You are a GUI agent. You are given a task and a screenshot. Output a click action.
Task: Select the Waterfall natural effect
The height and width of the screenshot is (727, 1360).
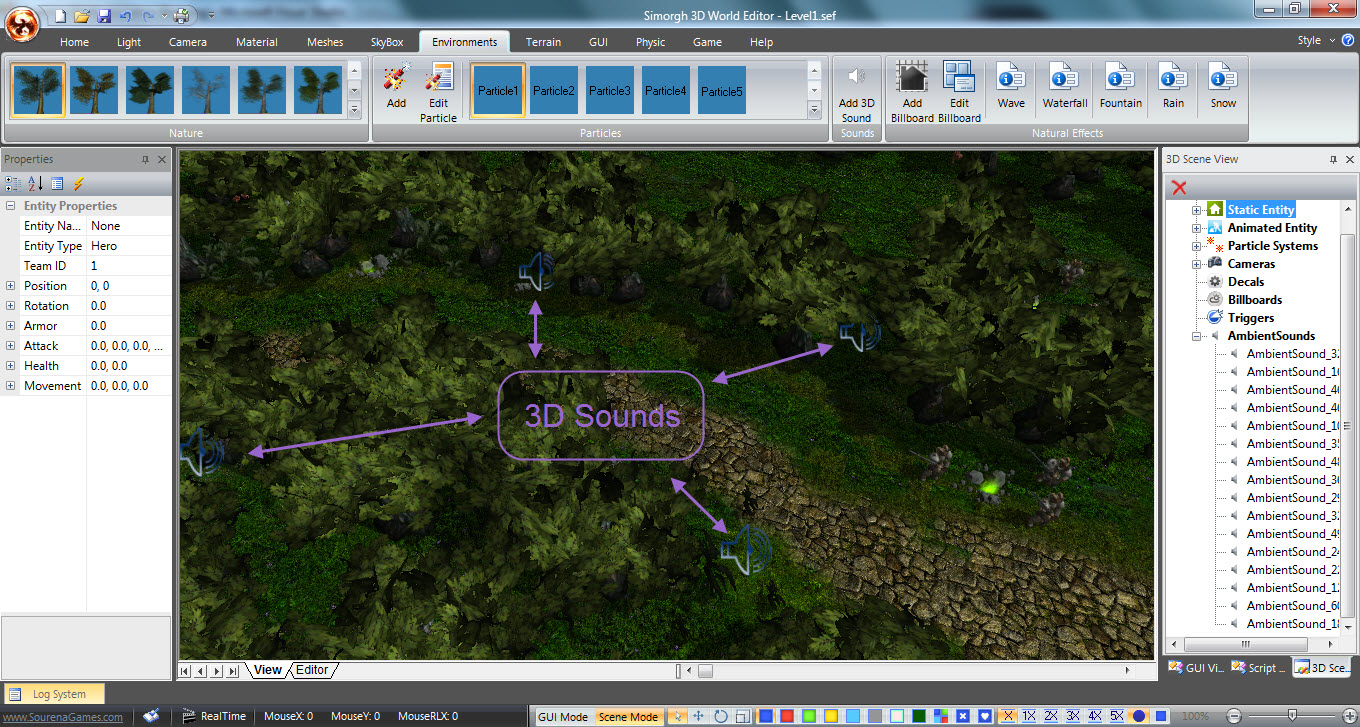click(1065, 85)
